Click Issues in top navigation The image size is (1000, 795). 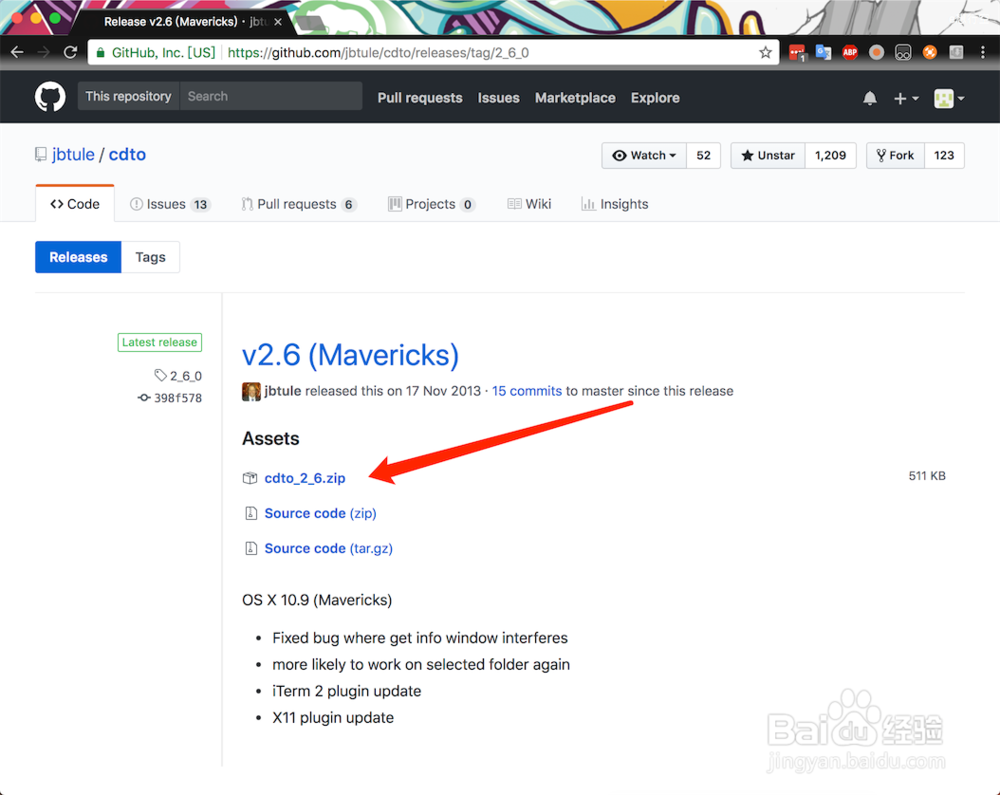point(499,98)
